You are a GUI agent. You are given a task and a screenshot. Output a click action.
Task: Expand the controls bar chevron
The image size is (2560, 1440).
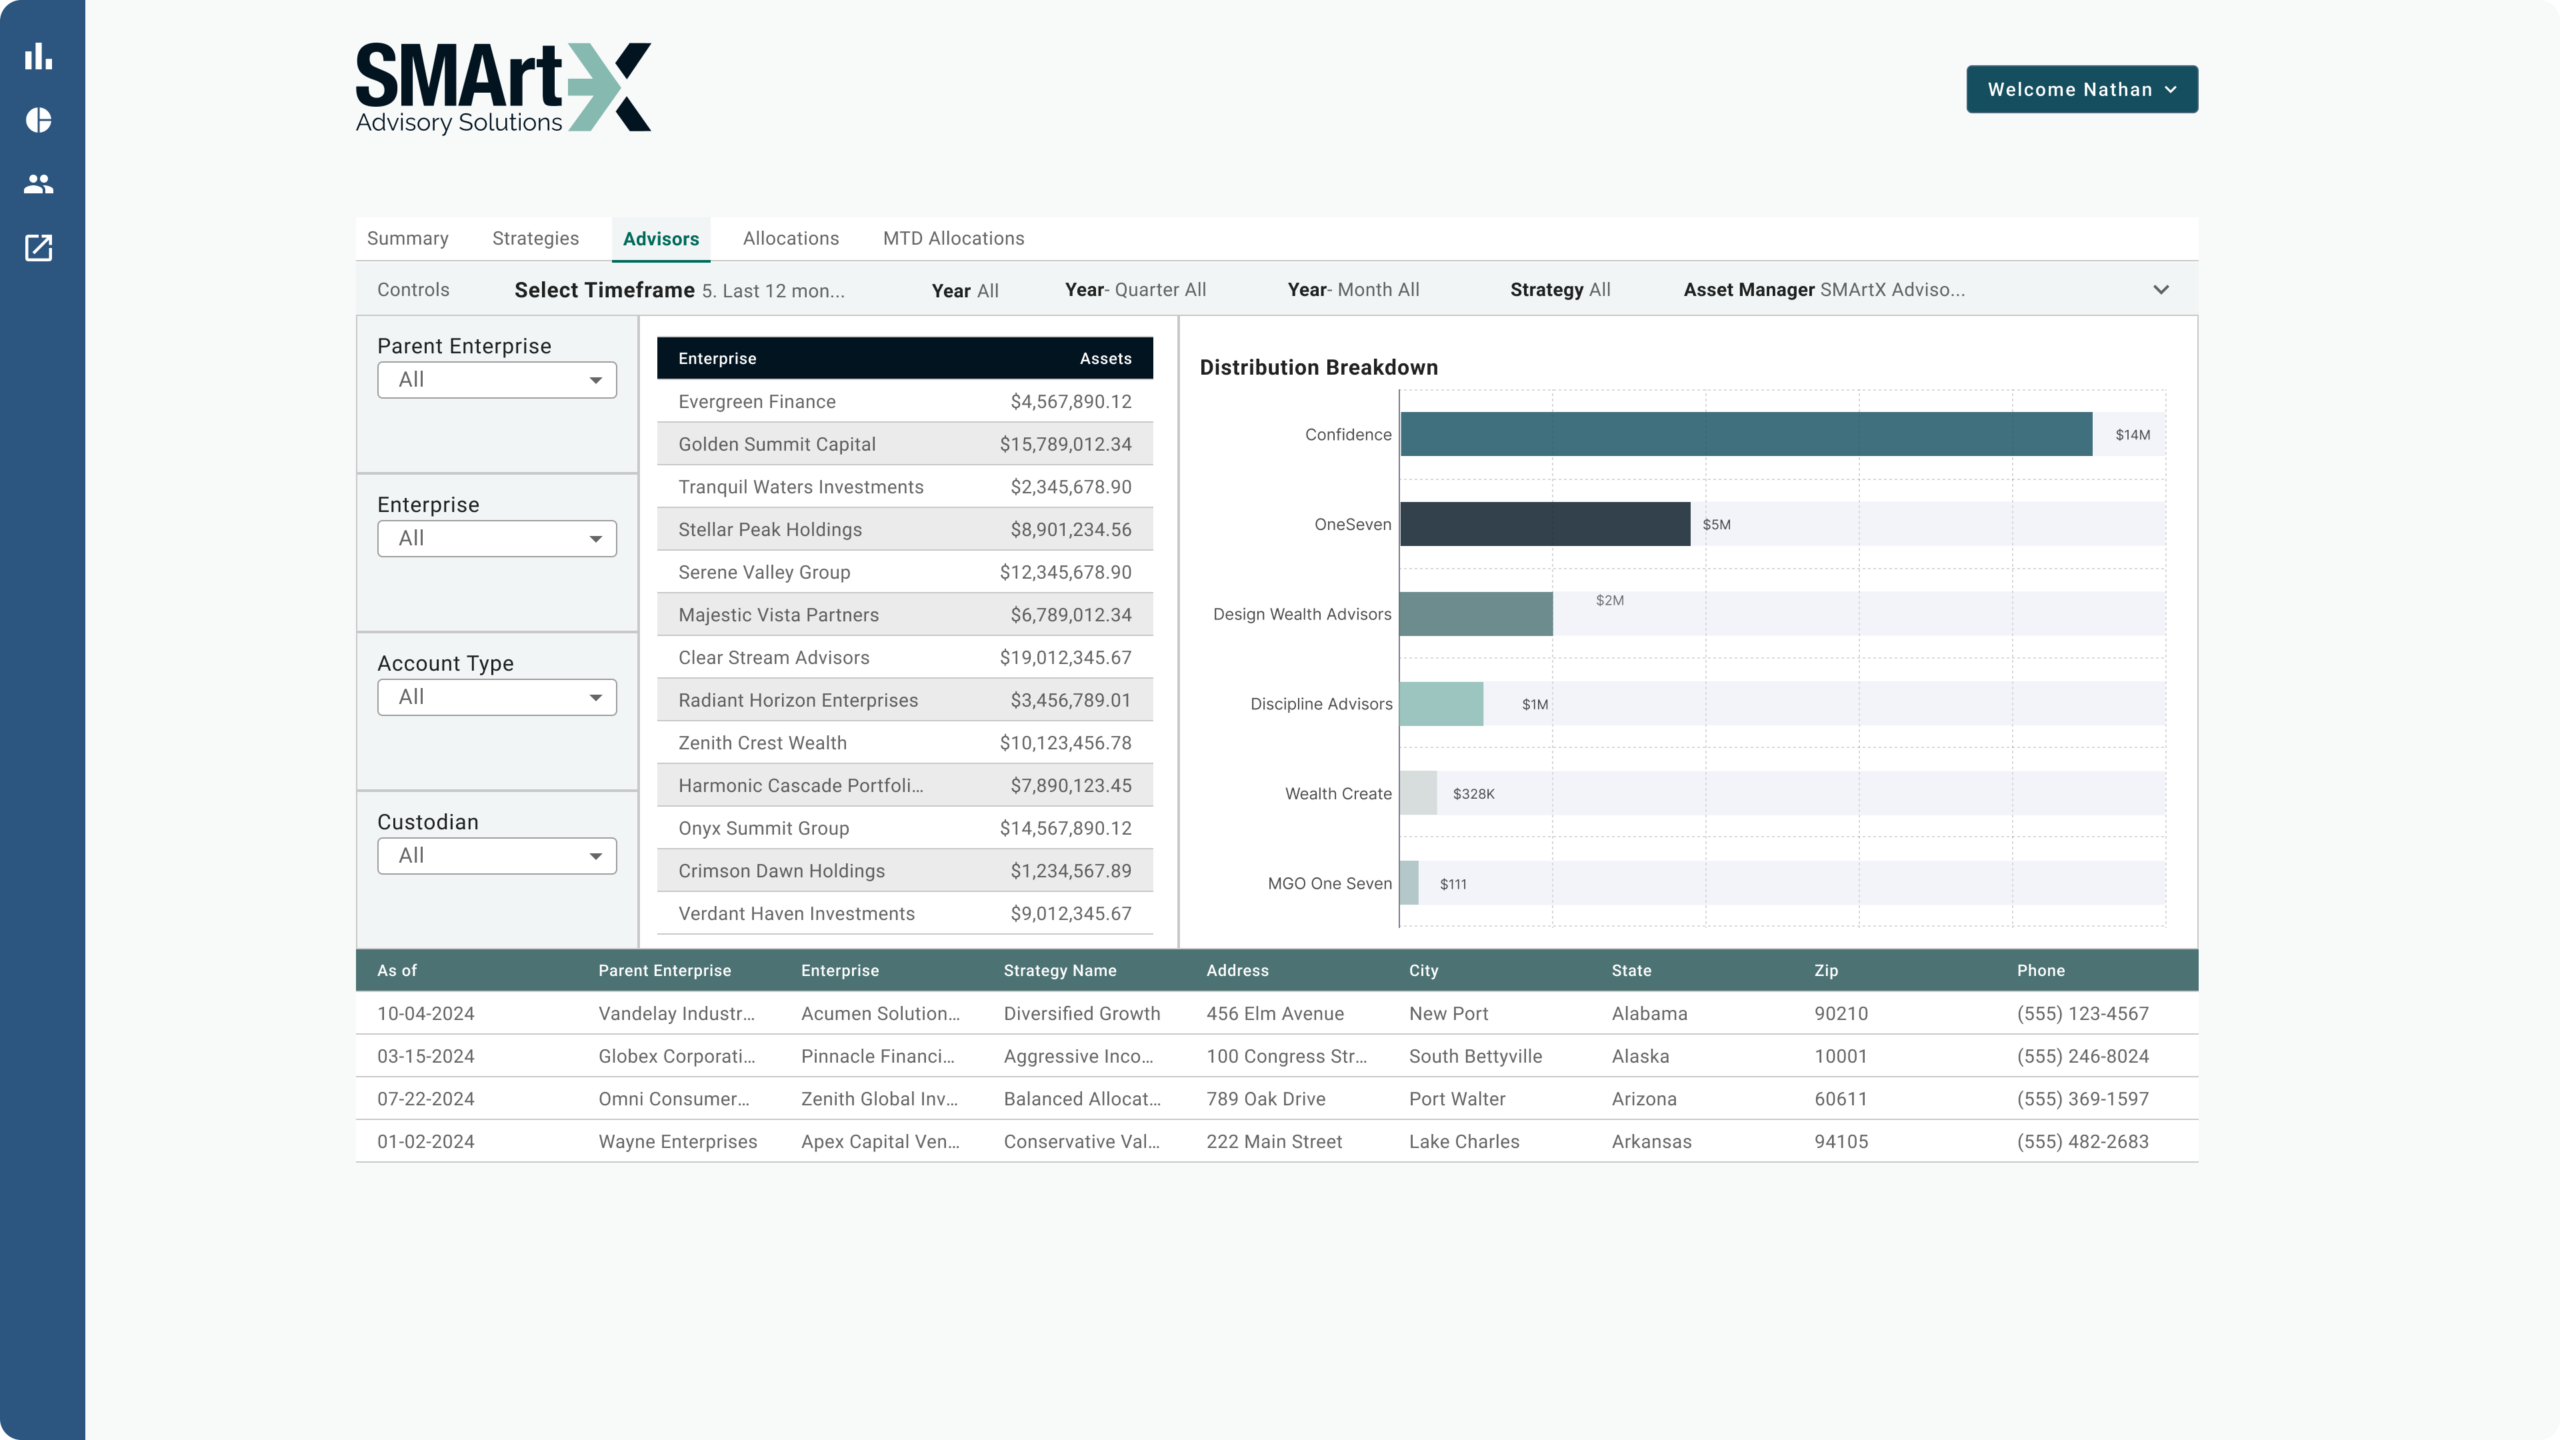tap(2160, 290)
